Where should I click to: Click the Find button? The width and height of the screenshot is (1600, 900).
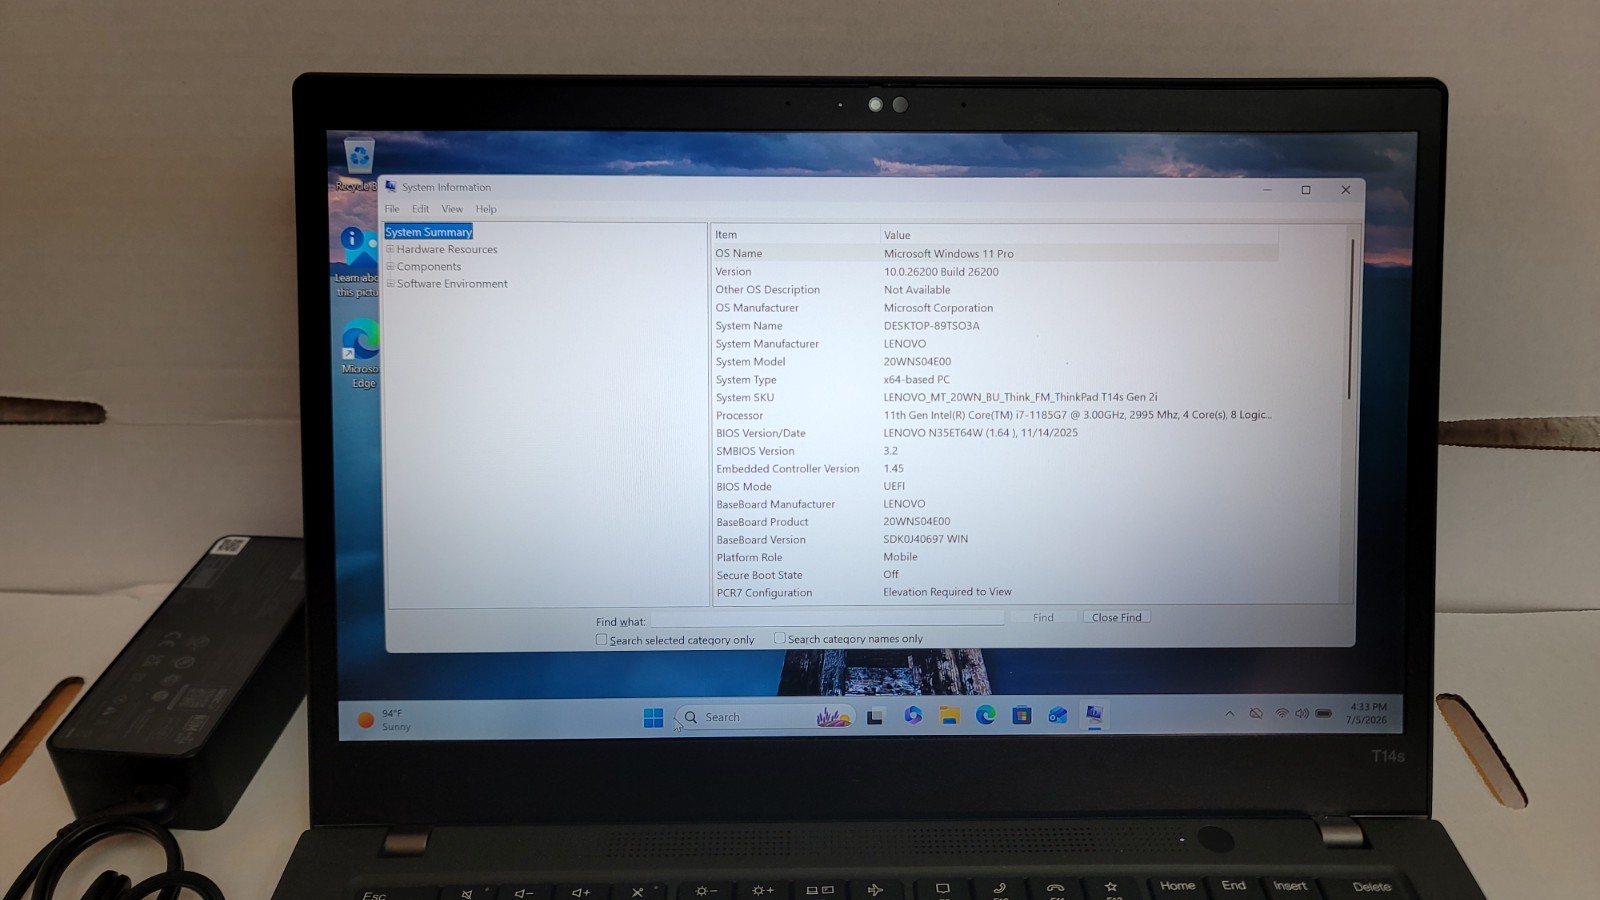coord(1043,617)
